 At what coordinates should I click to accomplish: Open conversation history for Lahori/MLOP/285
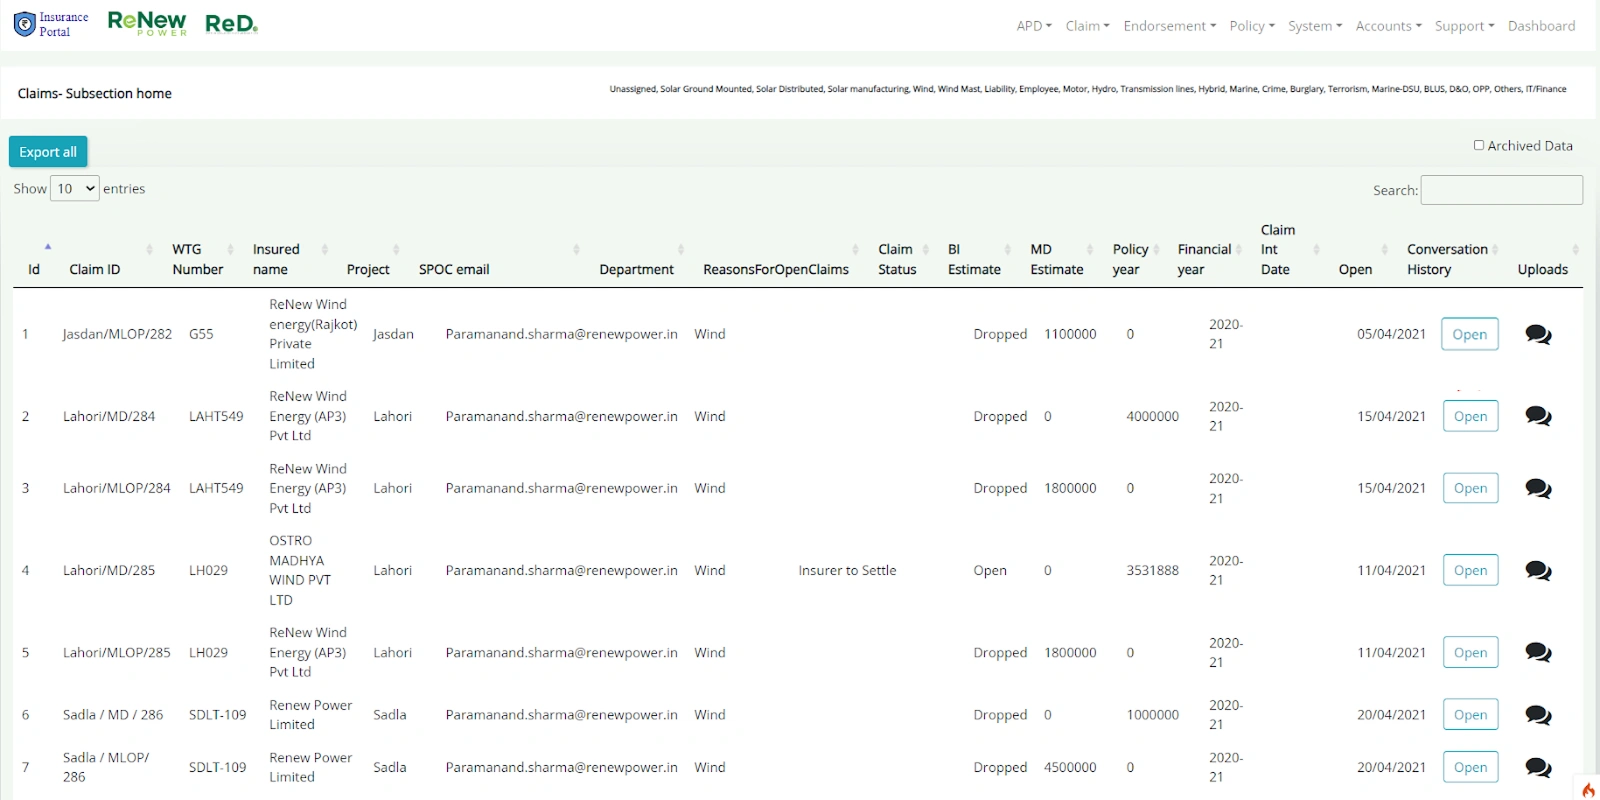[1538, 652]
